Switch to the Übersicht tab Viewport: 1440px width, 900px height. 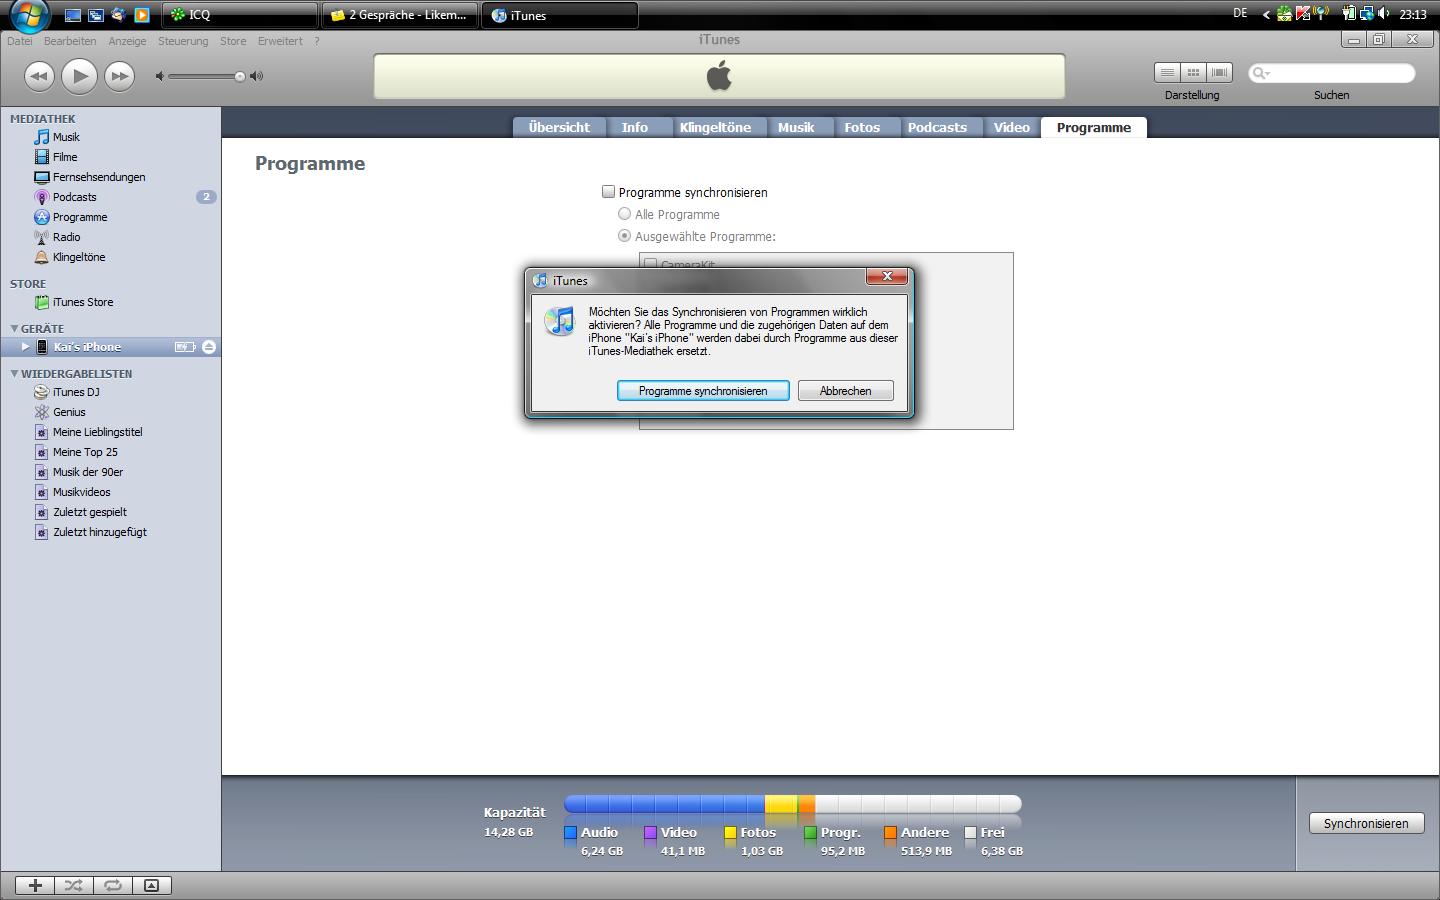tap(559, 127)
